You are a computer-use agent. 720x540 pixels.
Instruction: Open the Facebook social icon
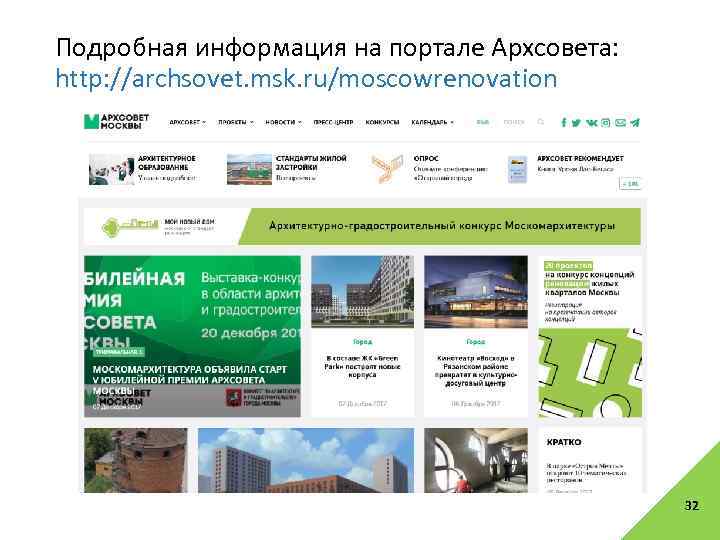[x=564, y=122]
